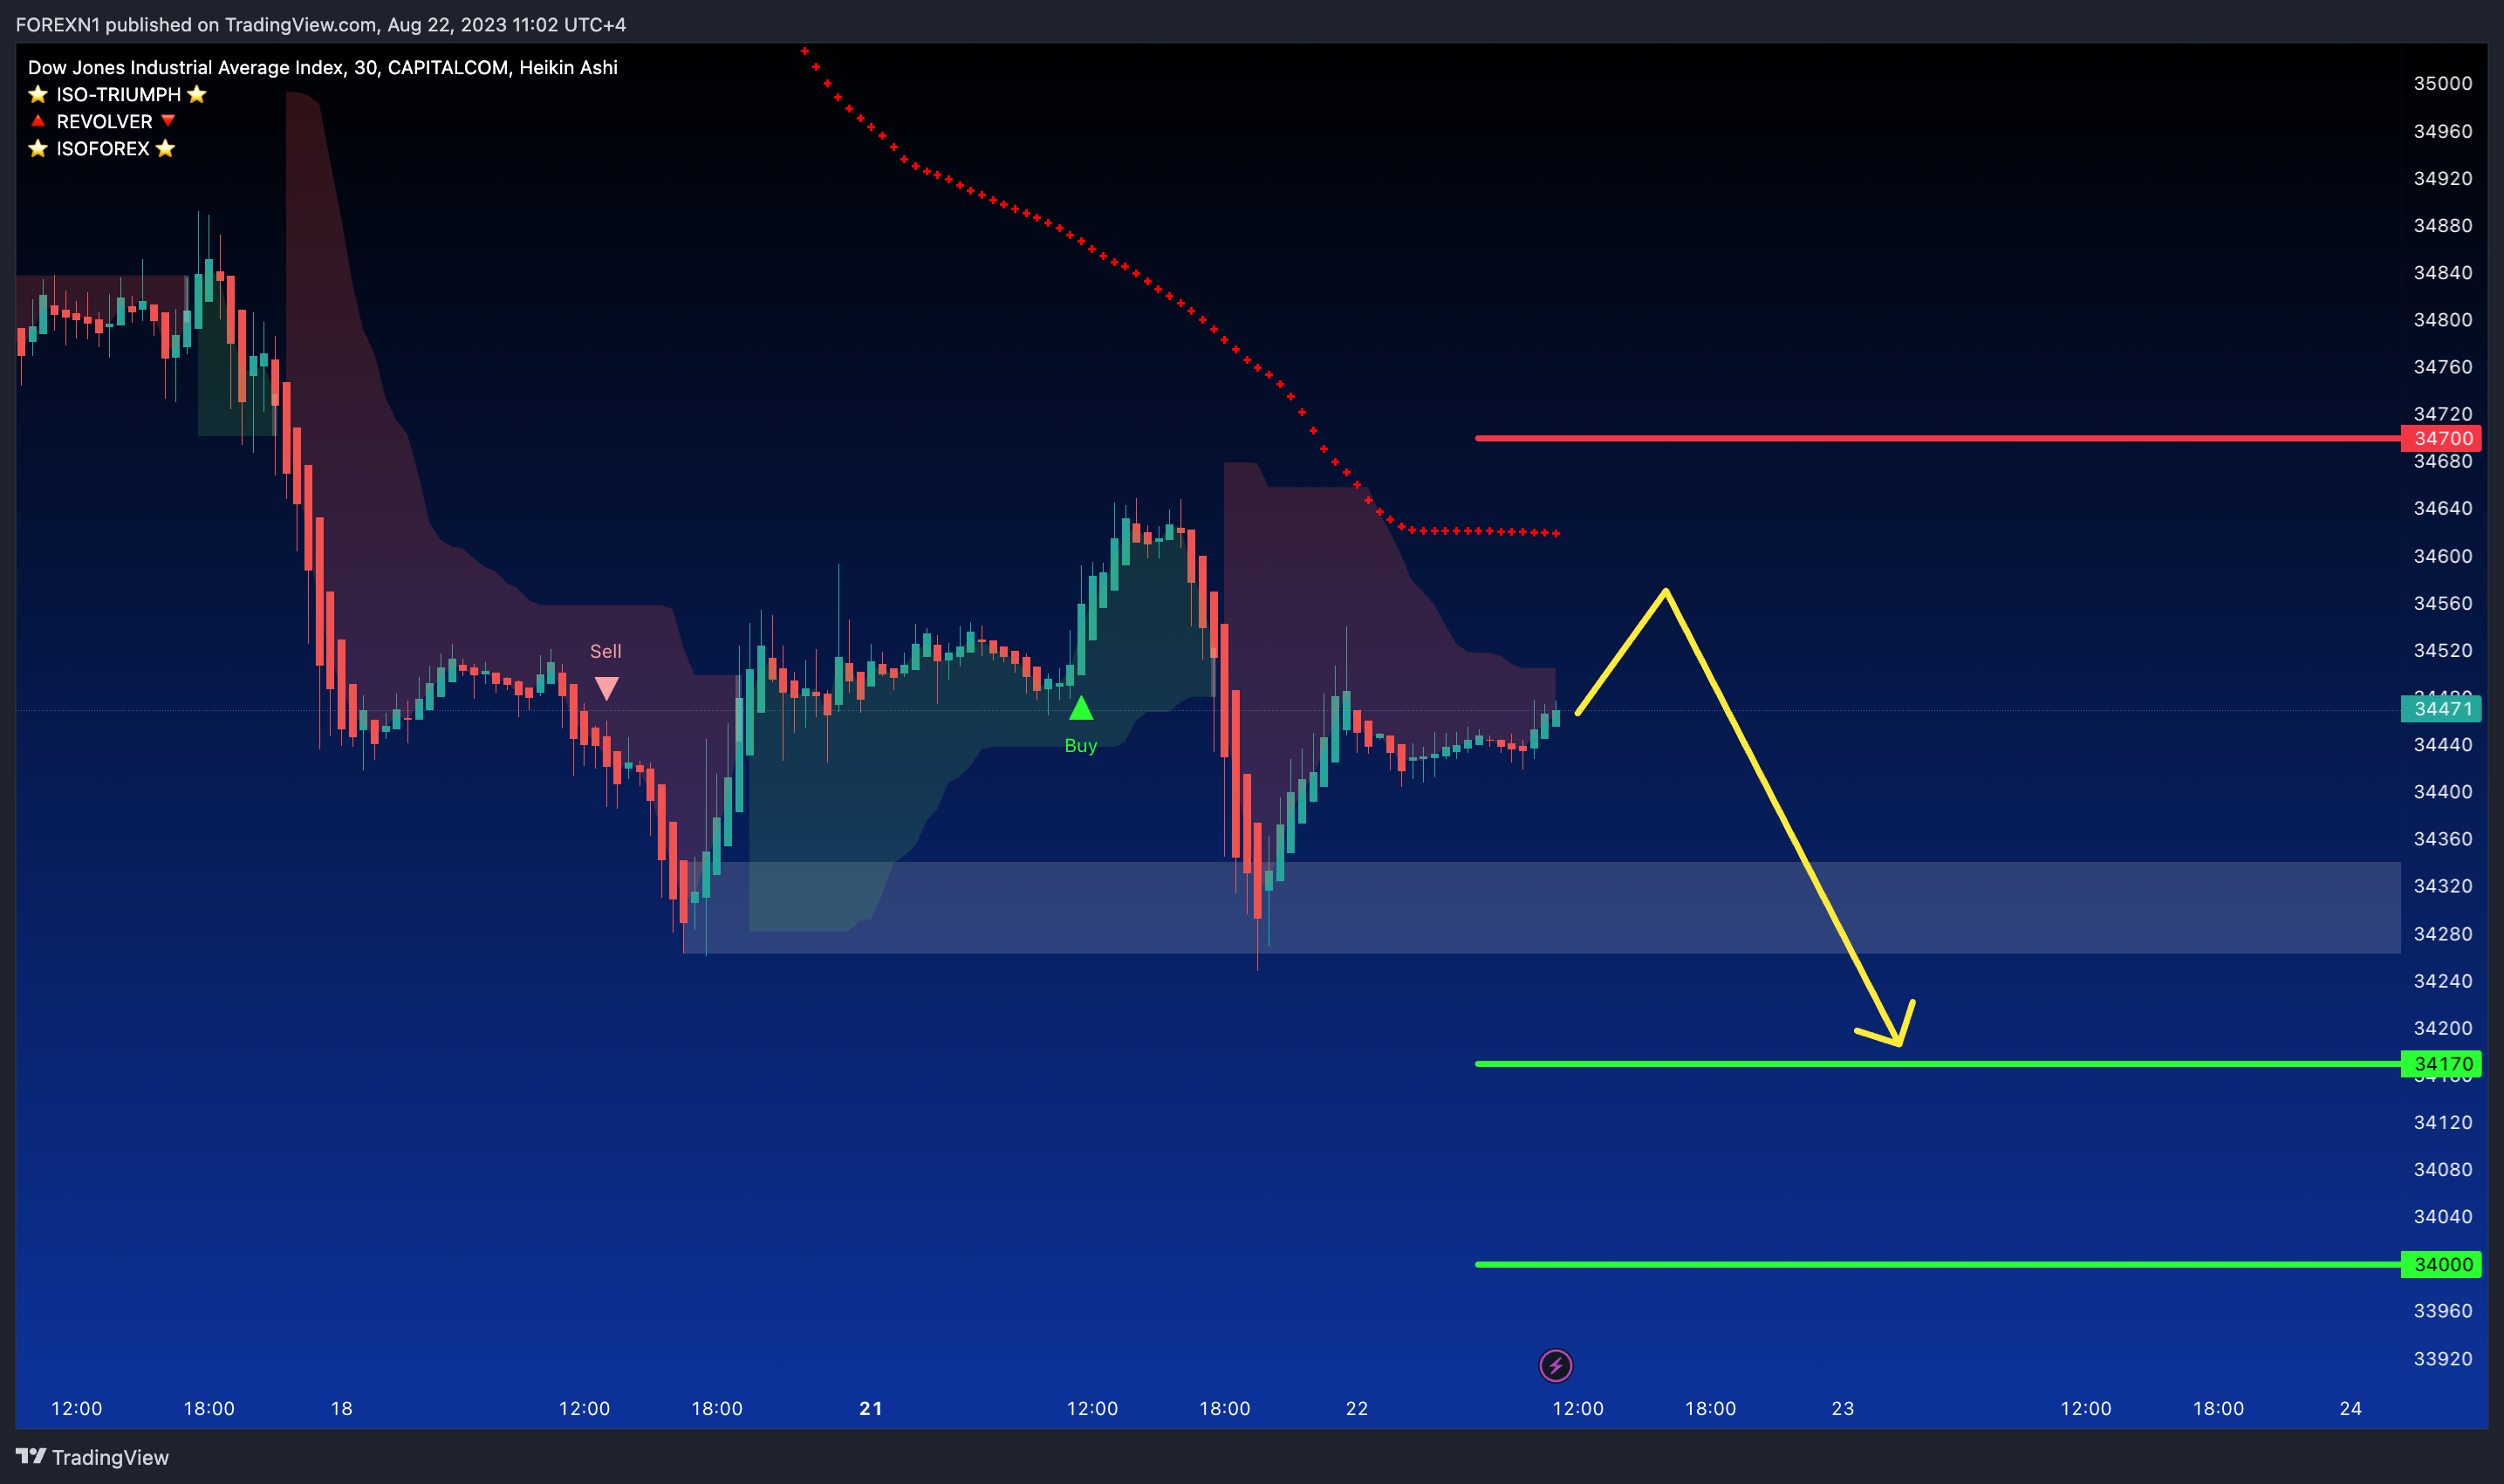The width and height of the screenshot is (2504, 1484).
Task: Click the green 34170 horizontal line
Action: (1938, 1064)
